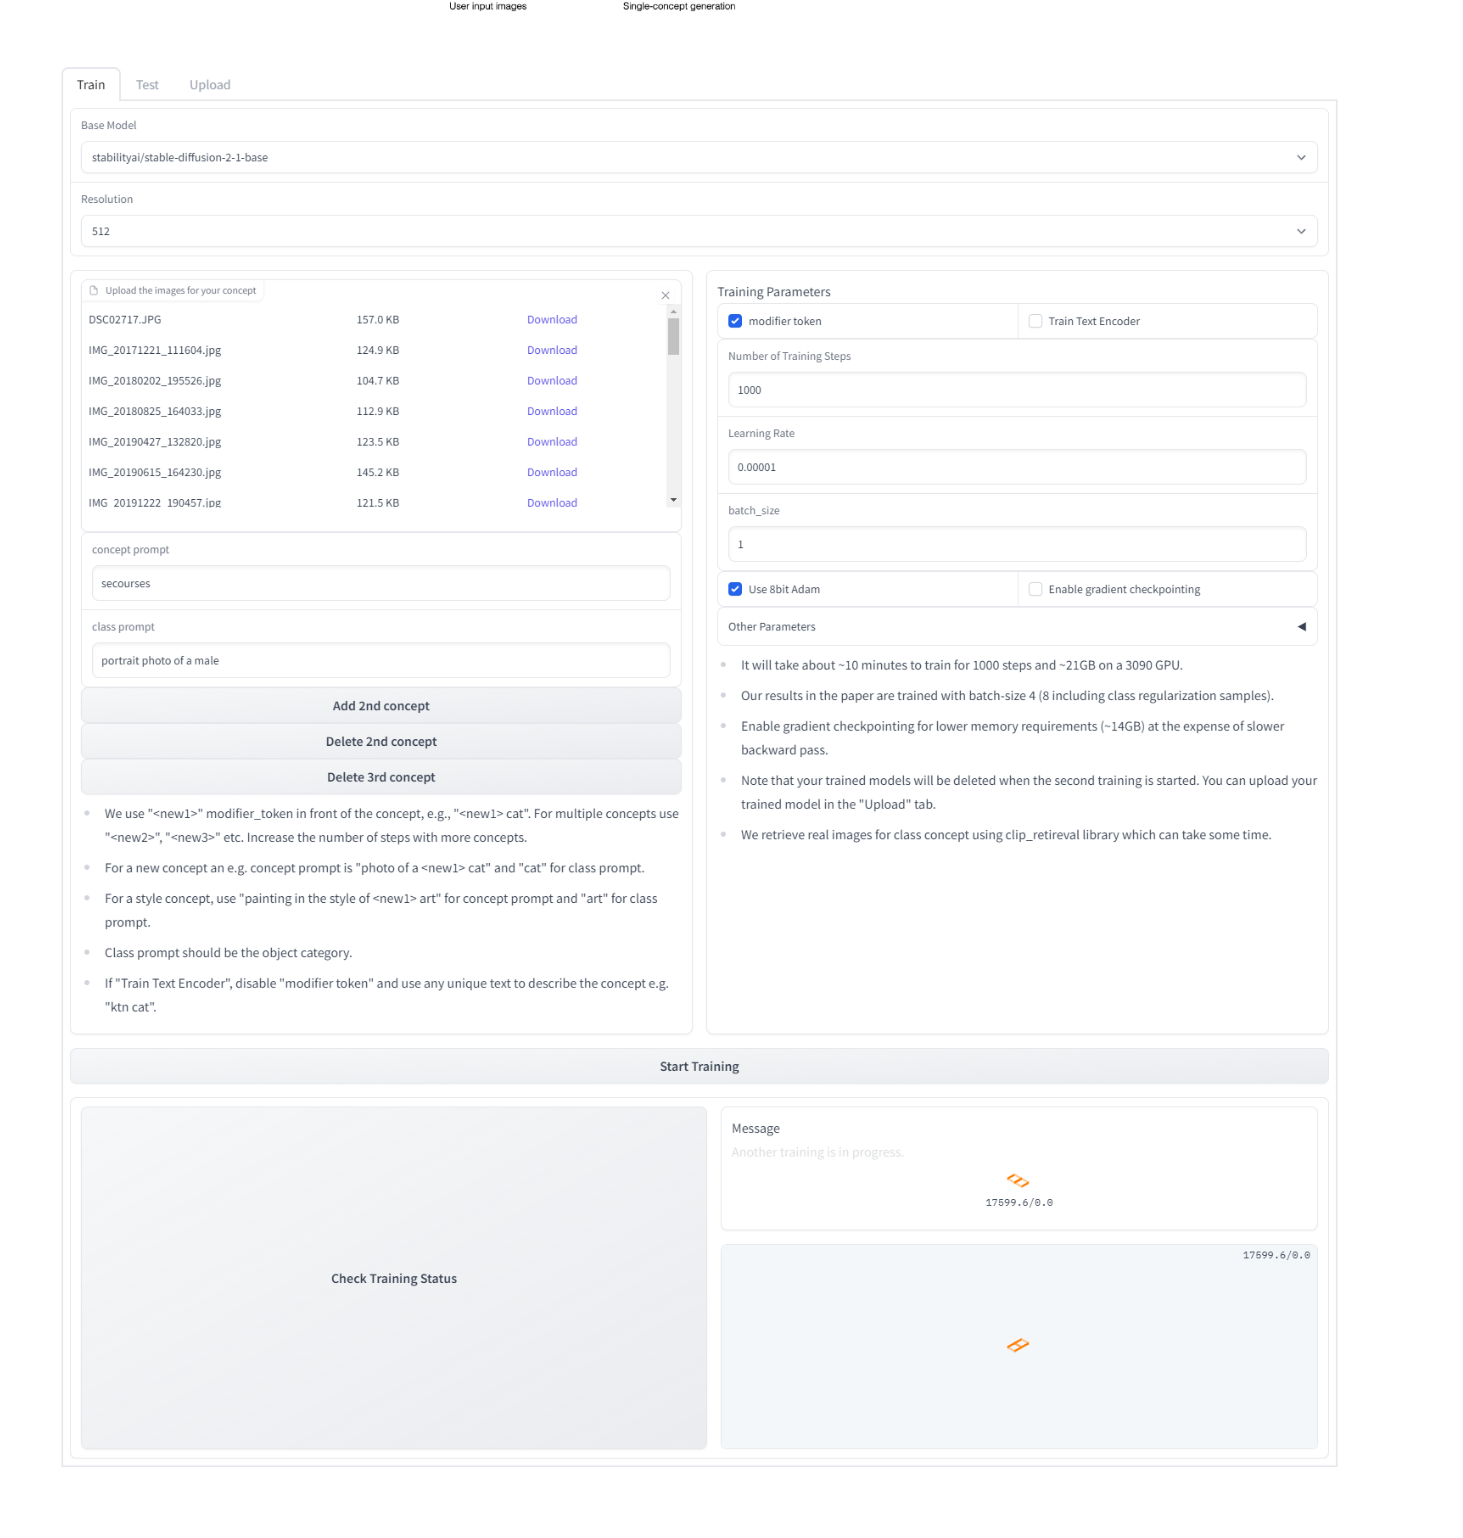Viewport: 1463px width, 1538px height.
Task: Click Add 2nd concept button
Action: pyautogui.click(x=381, y=706)
